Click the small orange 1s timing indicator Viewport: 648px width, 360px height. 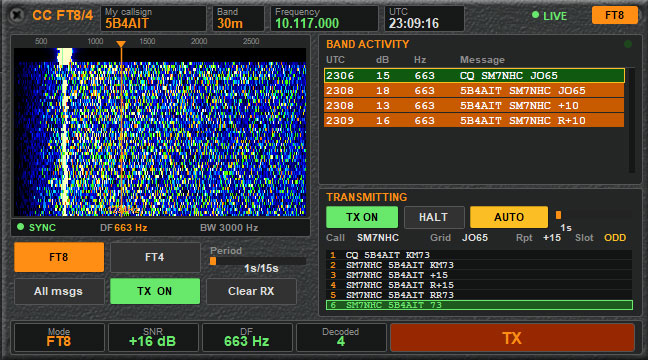click(x=558, y=215)
